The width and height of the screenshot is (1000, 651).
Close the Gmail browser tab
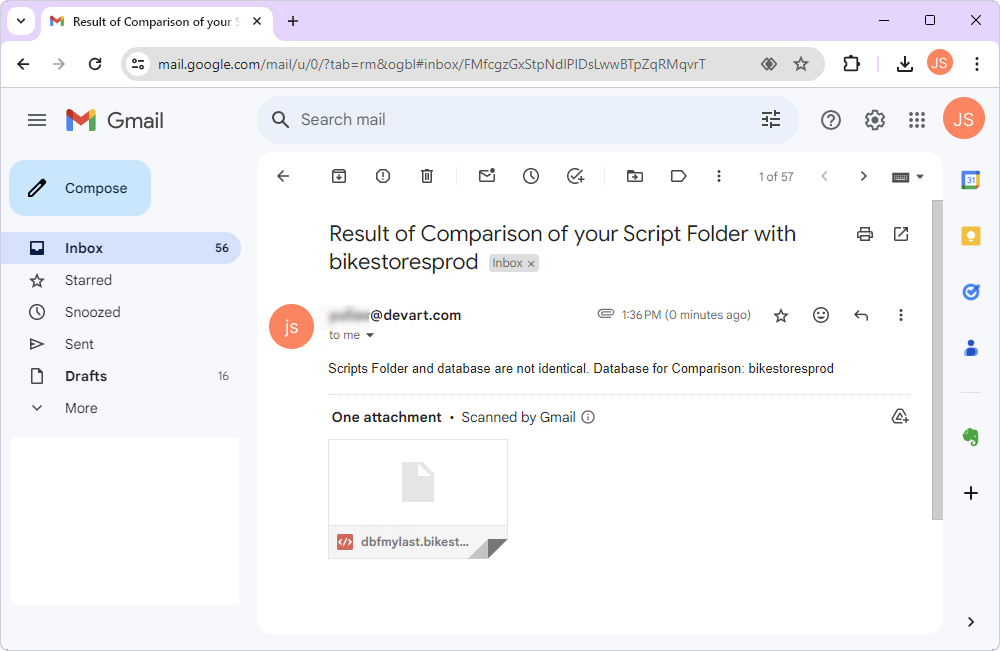pos(257,21)
